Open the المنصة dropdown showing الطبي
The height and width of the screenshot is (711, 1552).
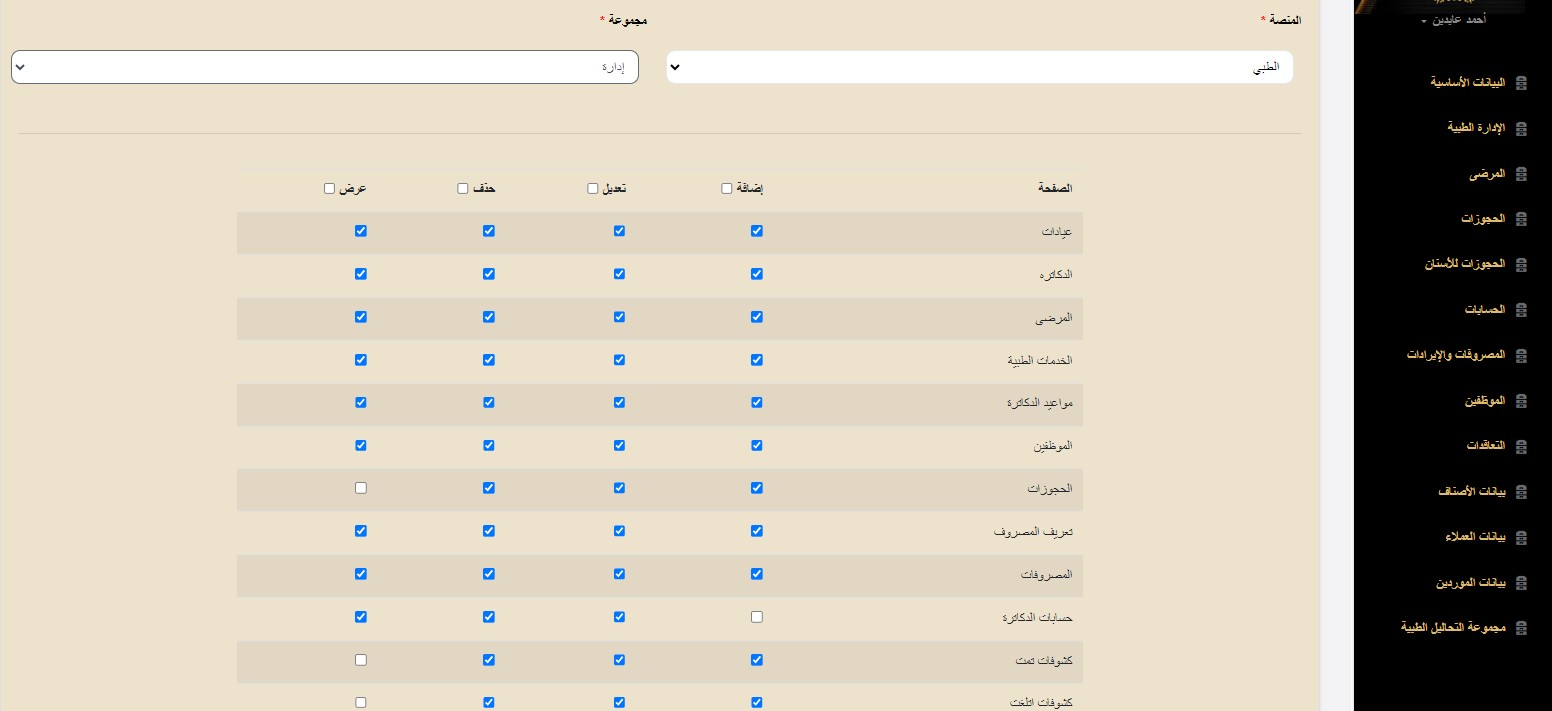(980, 67)
